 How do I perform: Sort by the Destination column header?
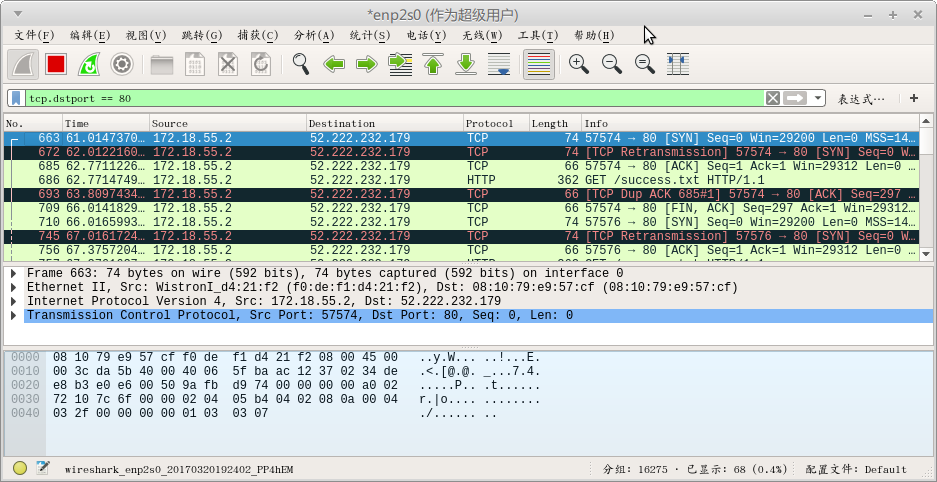pyautogui.click(x=385, y=124)
